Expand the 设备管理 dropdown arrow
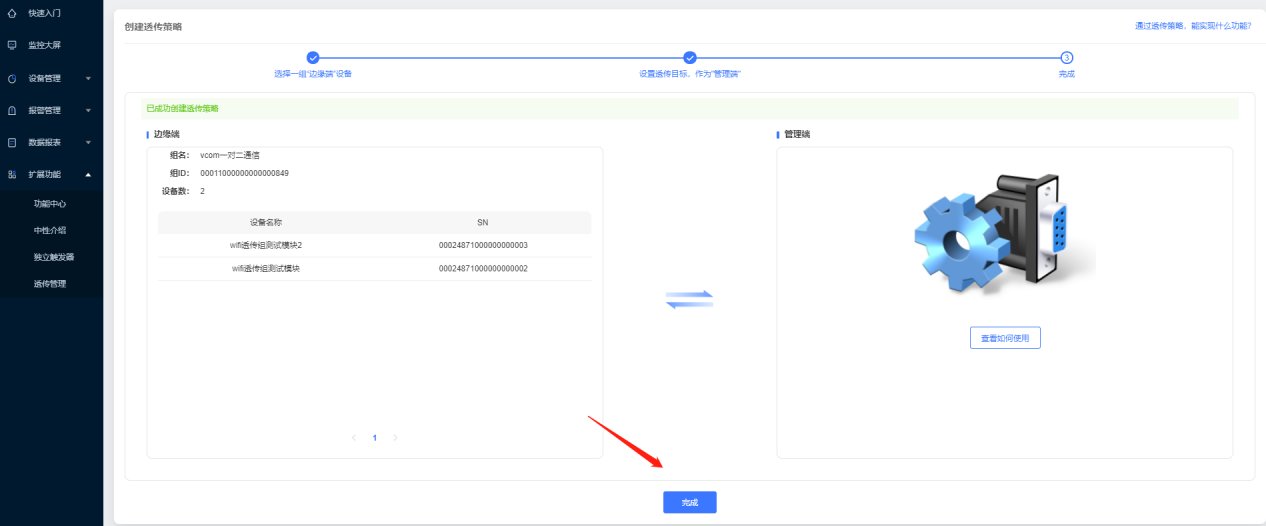 click(88, 78)
